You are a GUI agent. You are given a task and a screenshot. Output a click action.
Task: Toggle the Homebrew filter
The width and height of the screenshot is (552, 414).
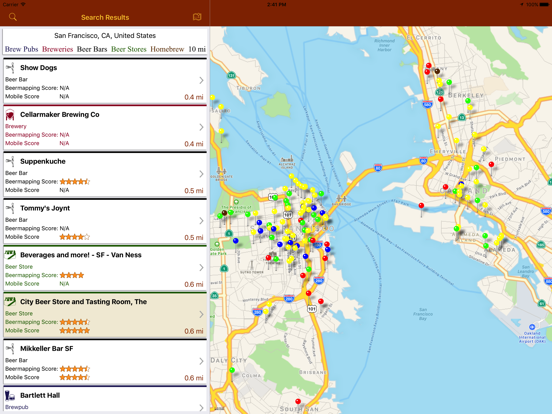(x=167, y=49)
